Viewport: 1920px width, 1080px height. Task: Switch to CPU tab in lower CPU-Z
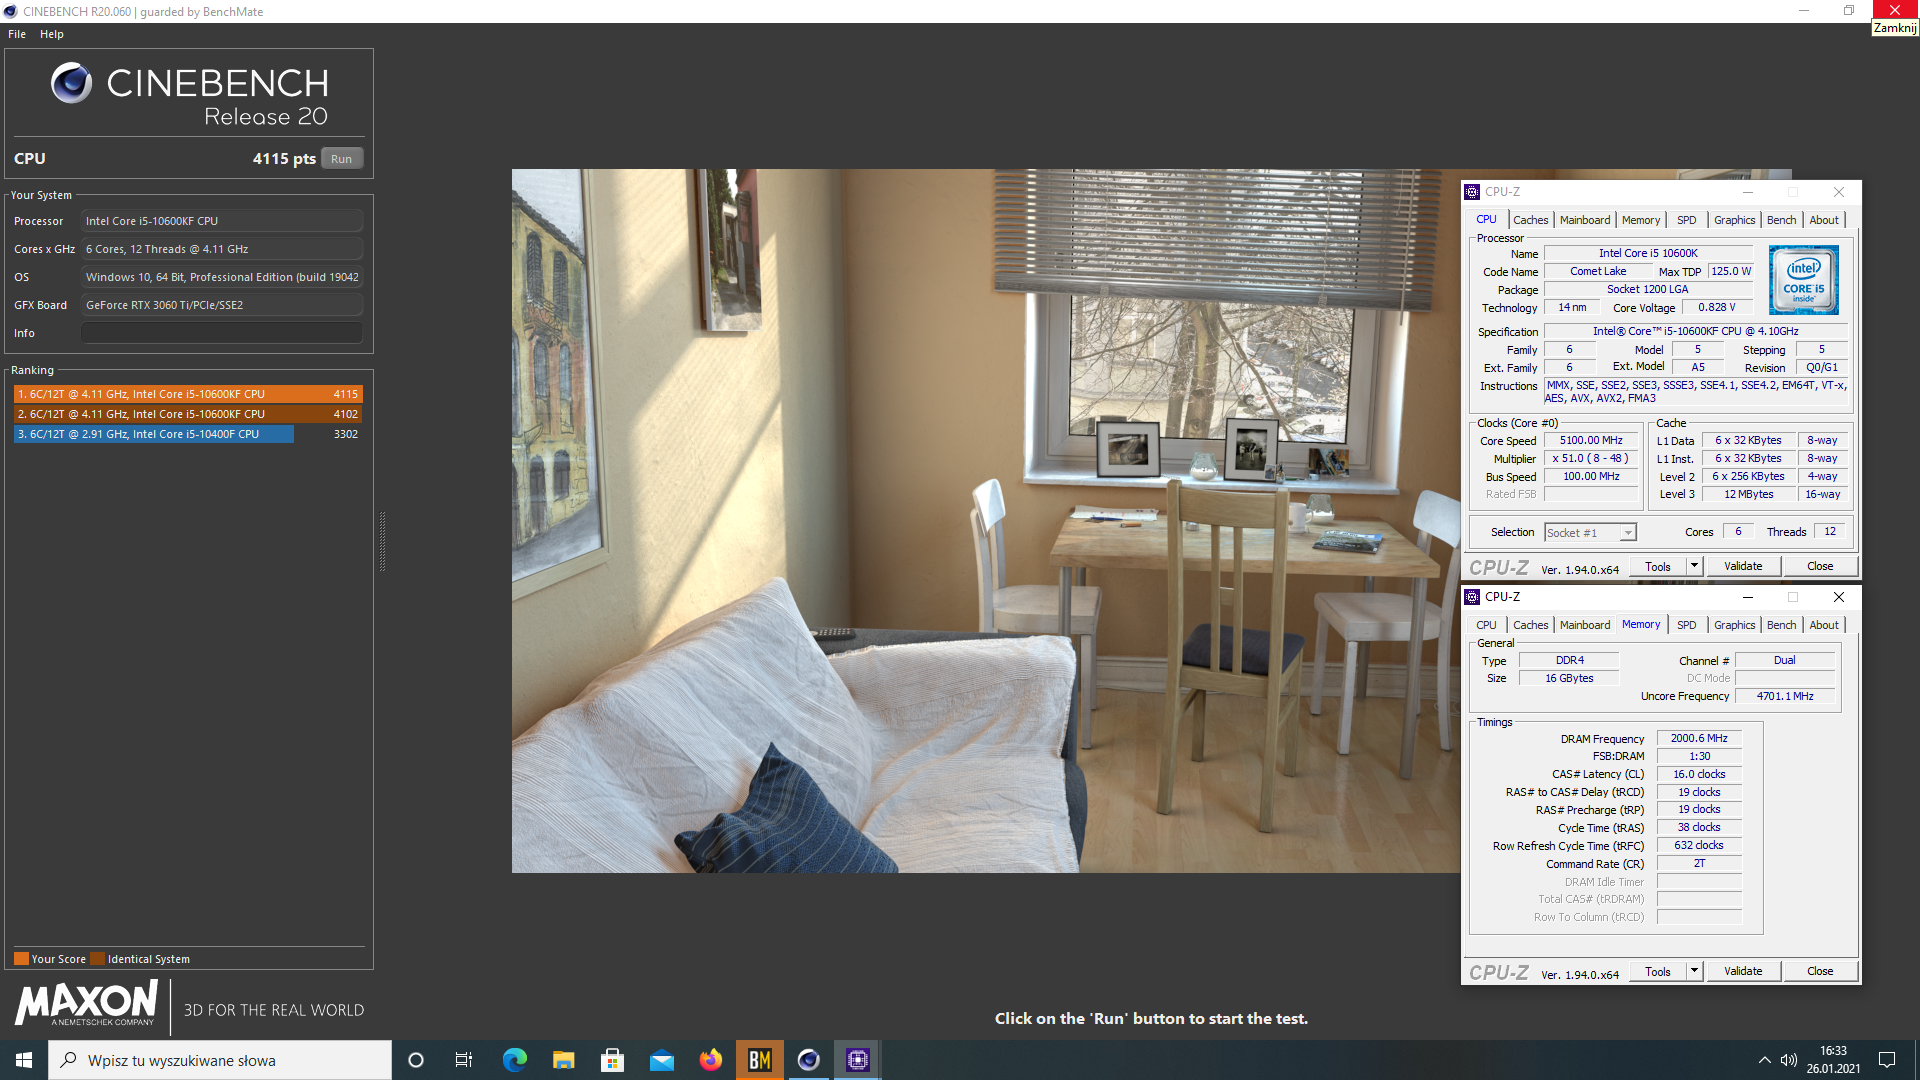(1486, 625)
